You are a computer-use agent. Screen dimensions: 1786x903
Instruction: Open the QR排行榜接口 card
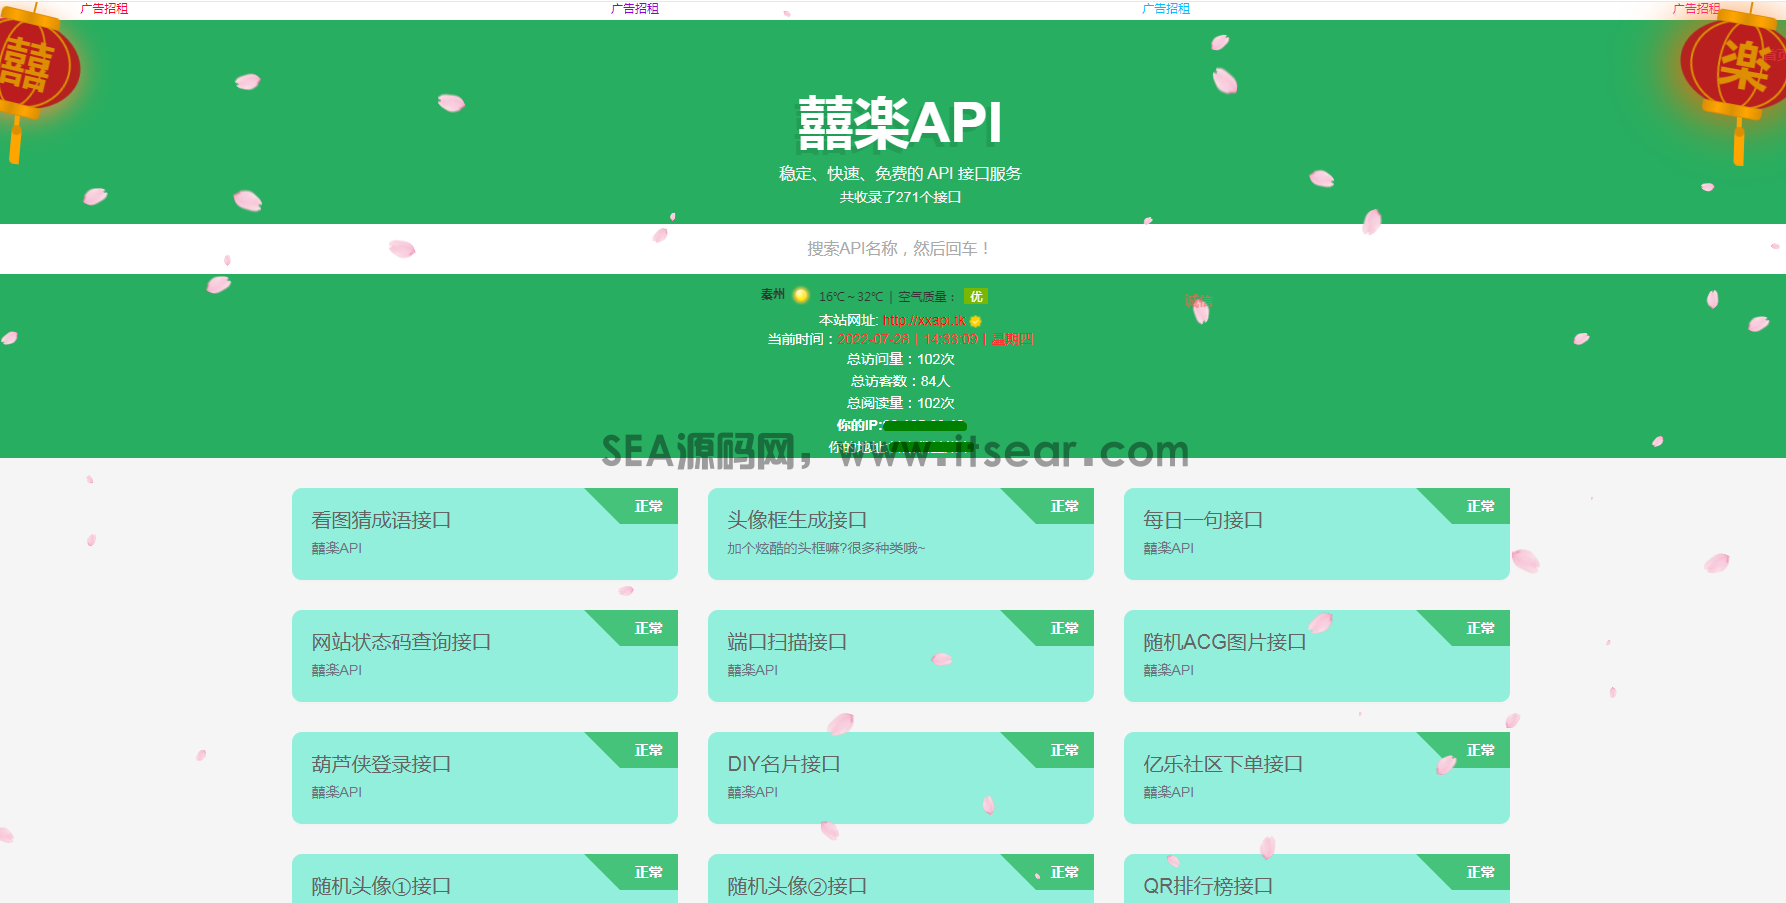(x=1317, y=879)
